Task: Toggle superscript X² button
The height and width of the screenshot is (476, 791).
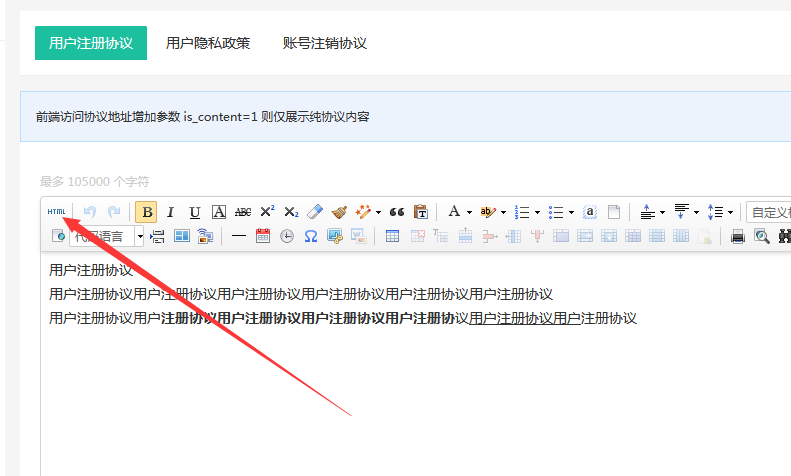Action: point(267,211)
